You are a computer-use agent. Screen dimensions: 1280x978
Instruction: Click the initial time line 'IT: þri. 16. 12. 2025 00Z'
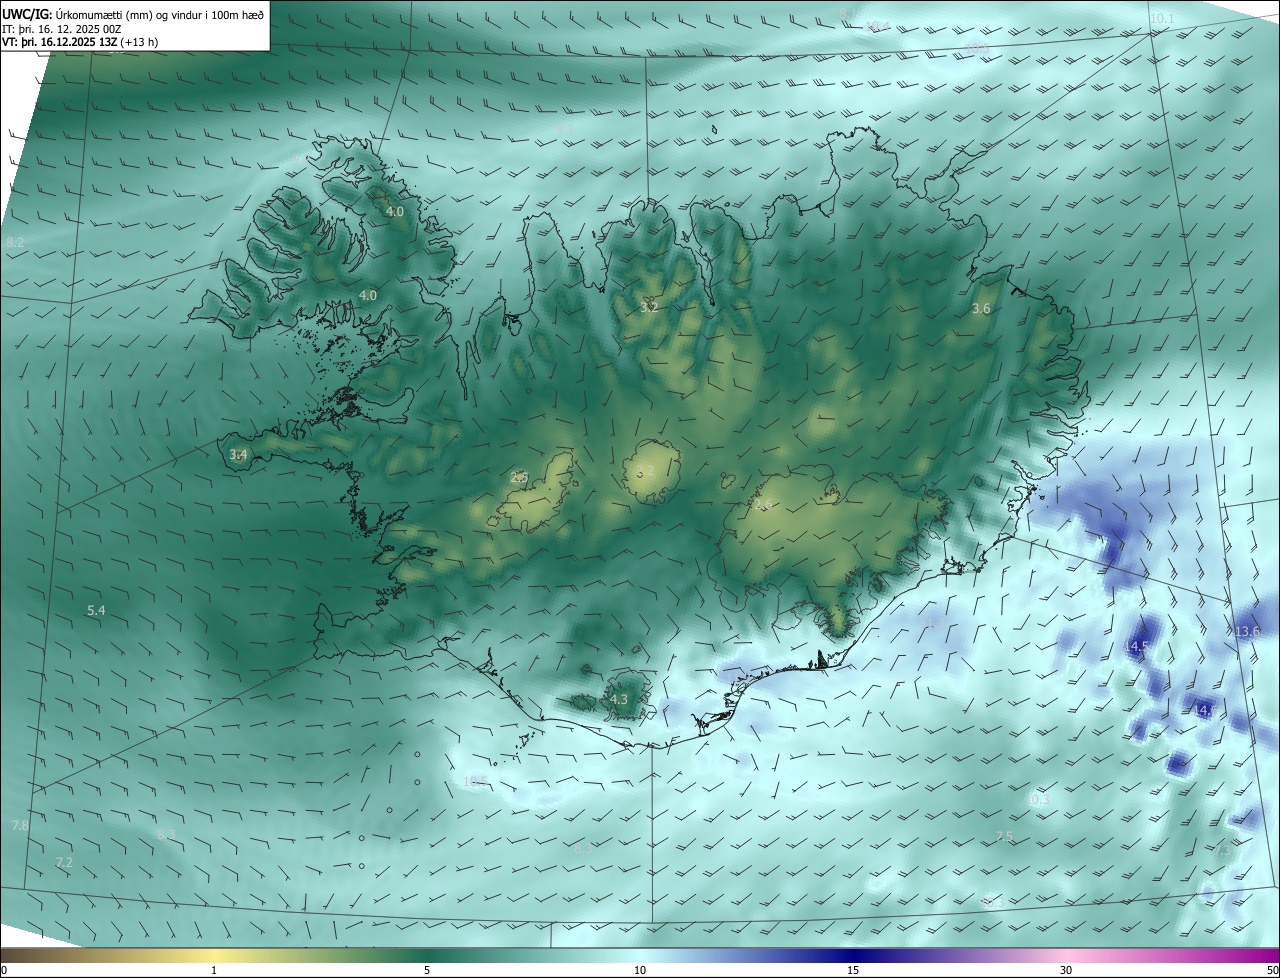click(62, 28)
